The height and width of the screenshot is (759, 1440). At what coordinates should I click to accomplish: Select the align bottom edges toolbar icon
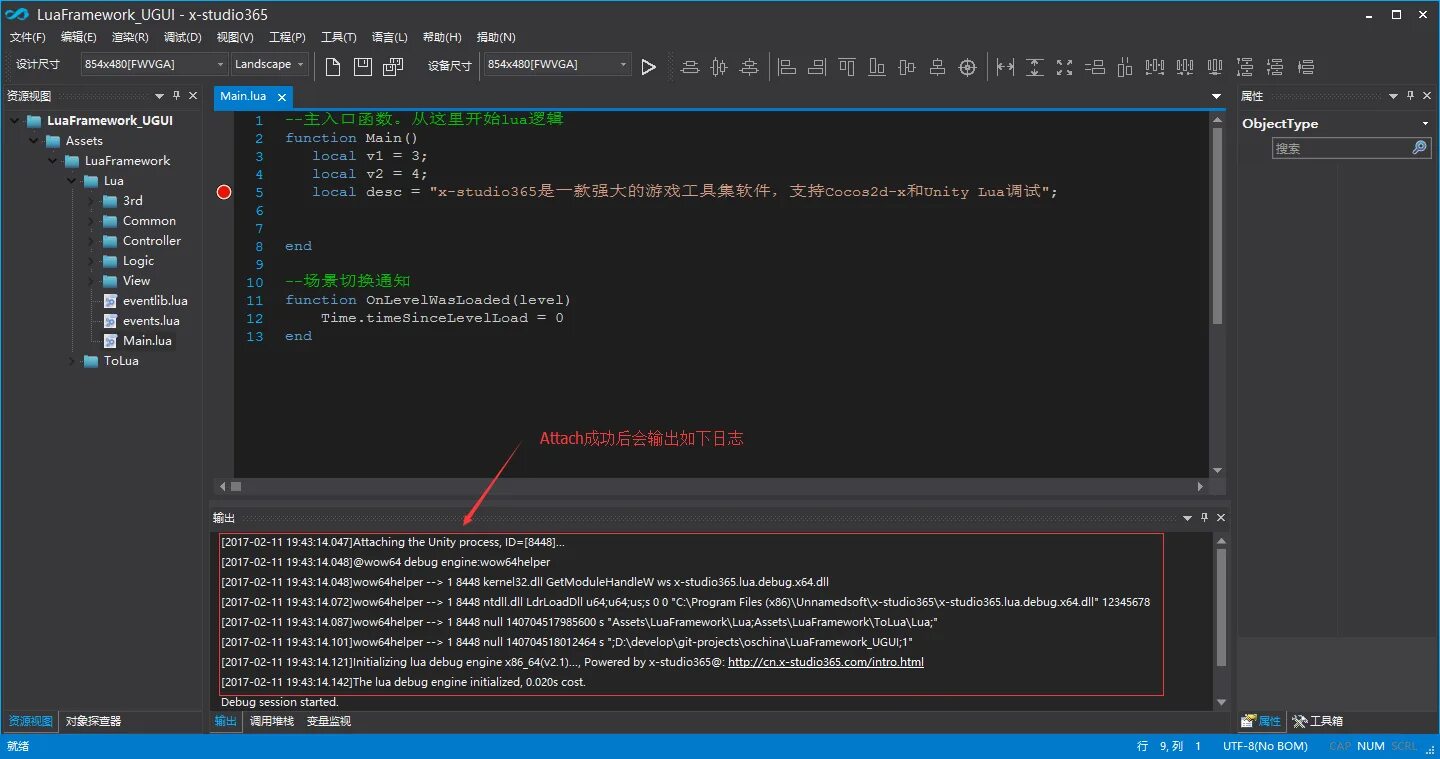[877, 67]
